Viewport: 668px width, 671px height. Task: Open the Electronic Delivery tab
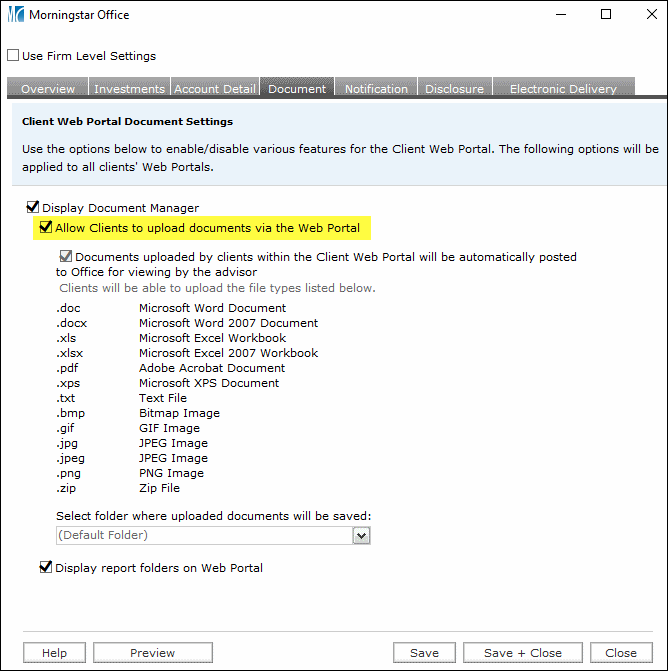[563, 89]
